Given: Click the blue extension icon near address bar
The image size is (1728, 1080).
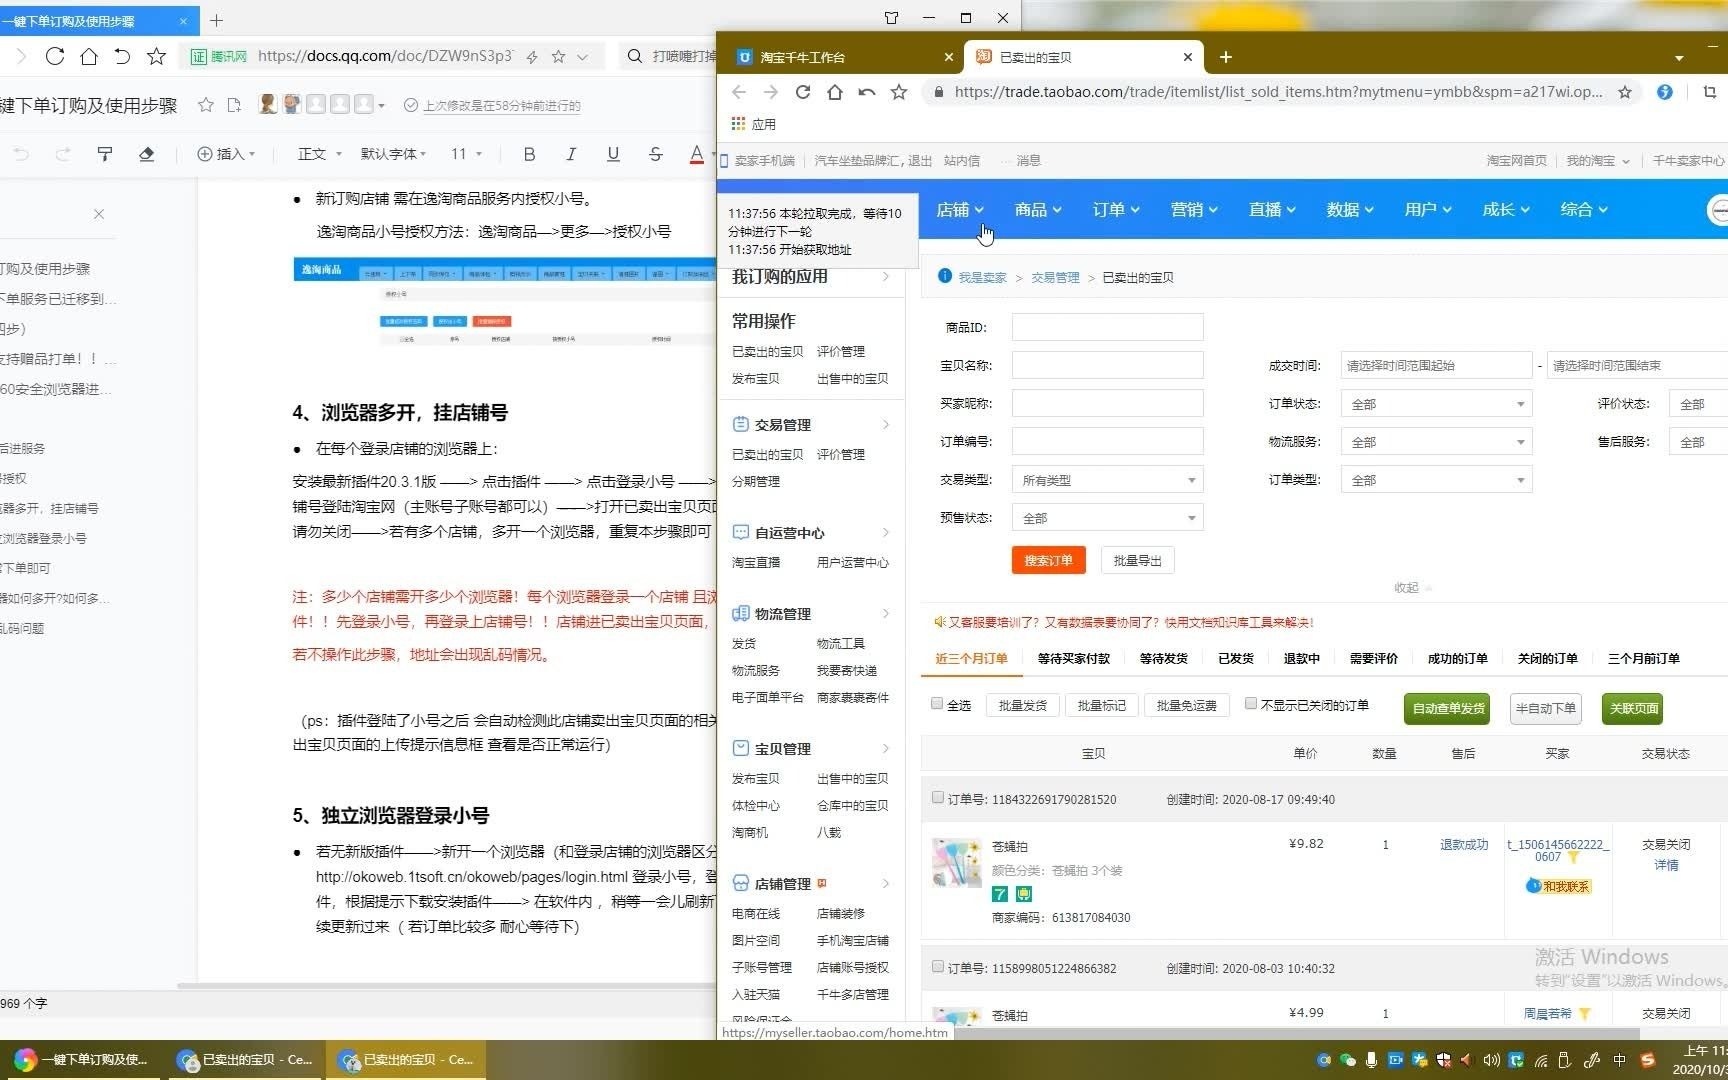Looking at the screenshot, I should click(x=1664, y=92).
